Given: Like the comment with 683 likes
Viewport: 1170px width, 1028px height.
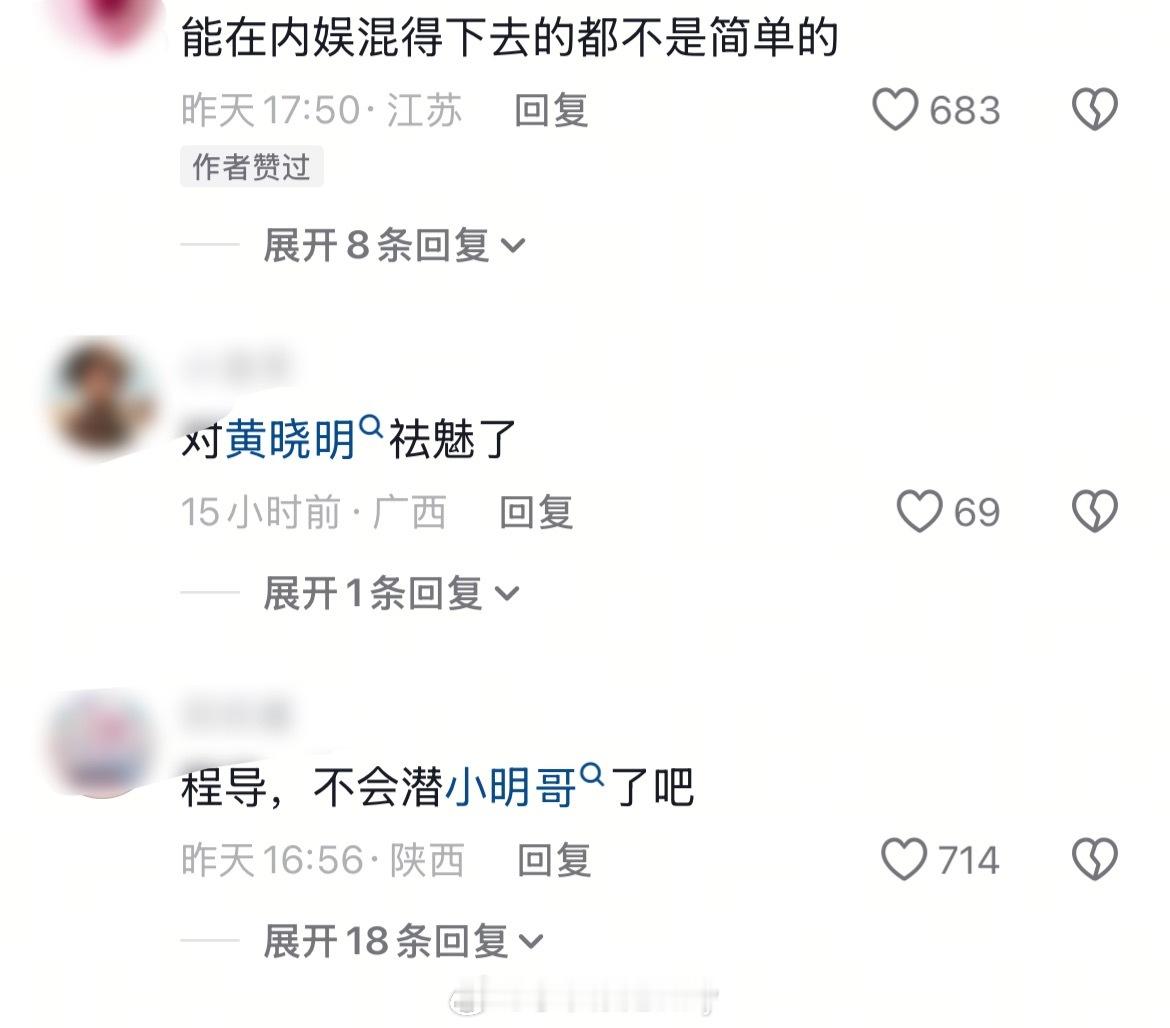Looking at the screenshot, I should point(895,110).
